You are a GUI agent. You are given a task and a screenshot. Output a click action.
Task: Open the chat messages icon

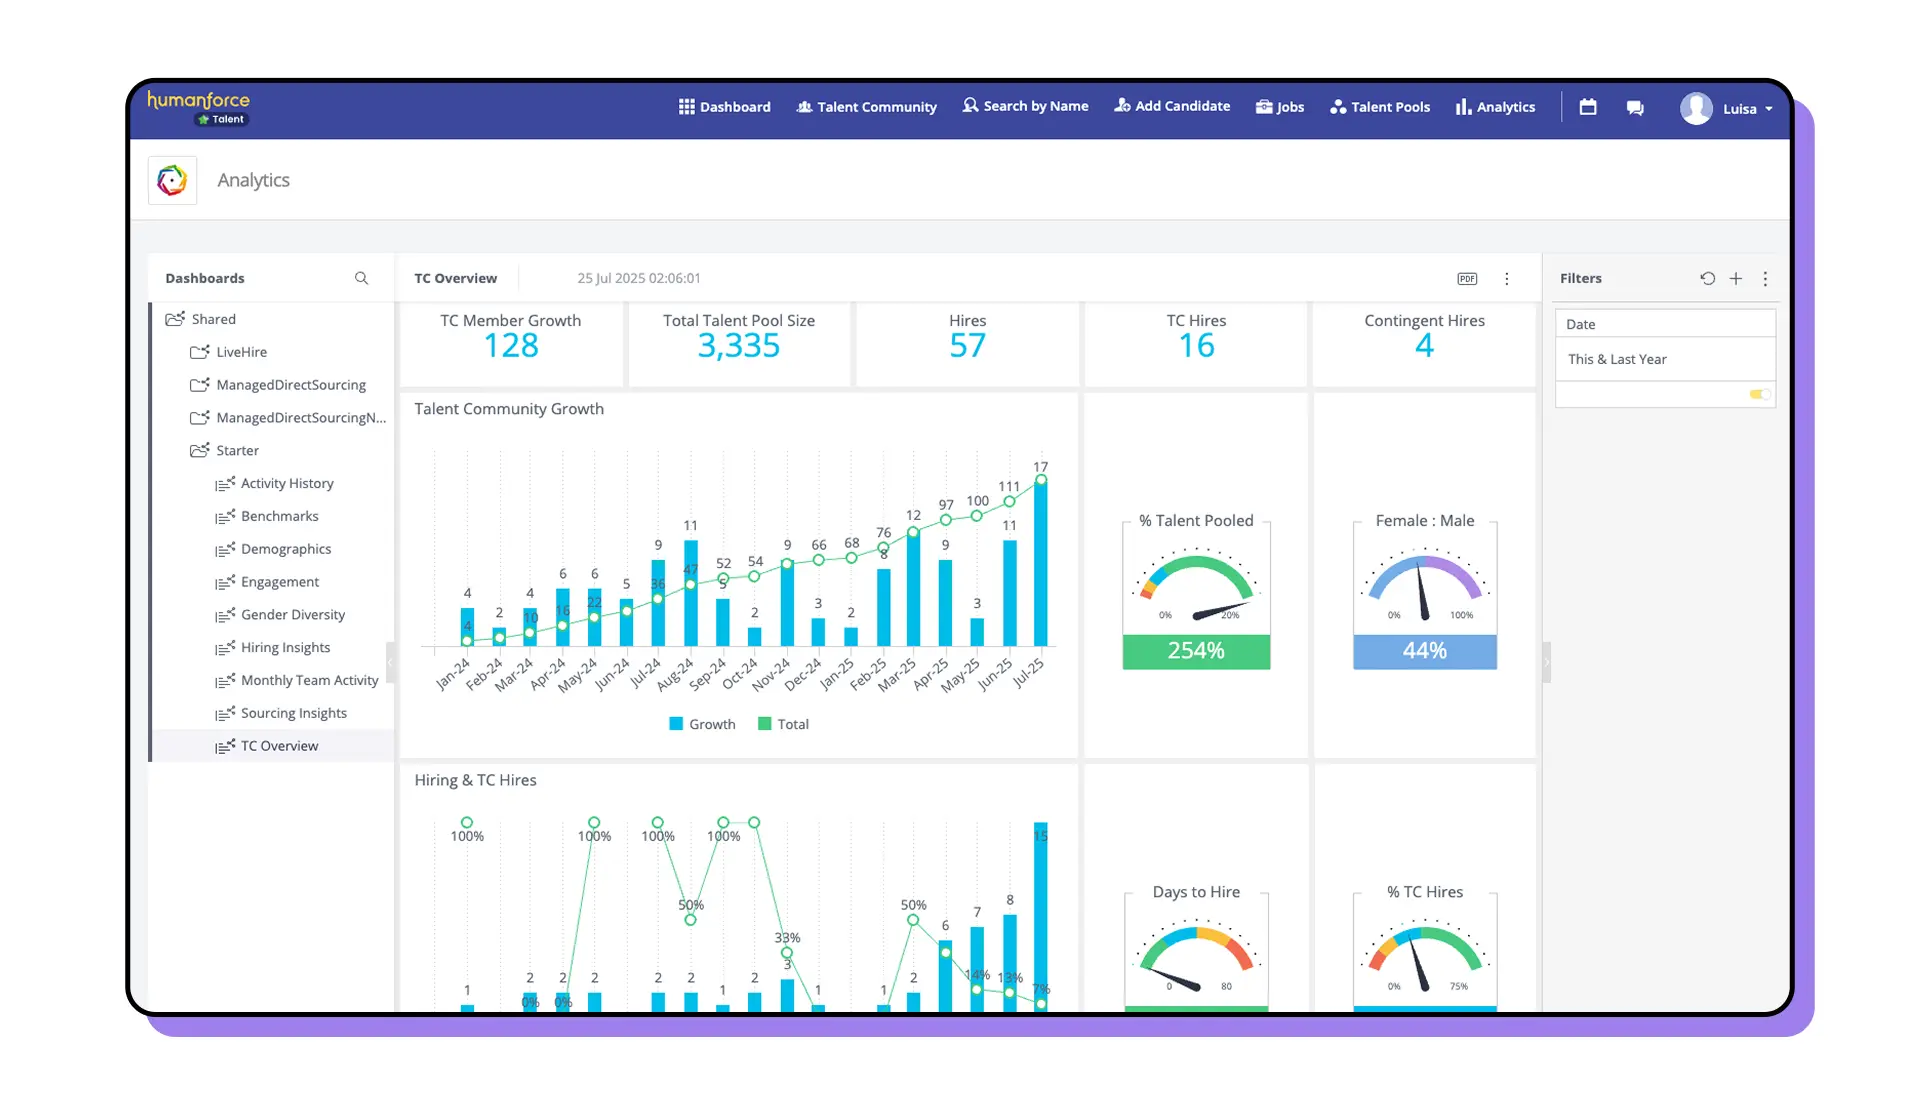point(1635,108)
